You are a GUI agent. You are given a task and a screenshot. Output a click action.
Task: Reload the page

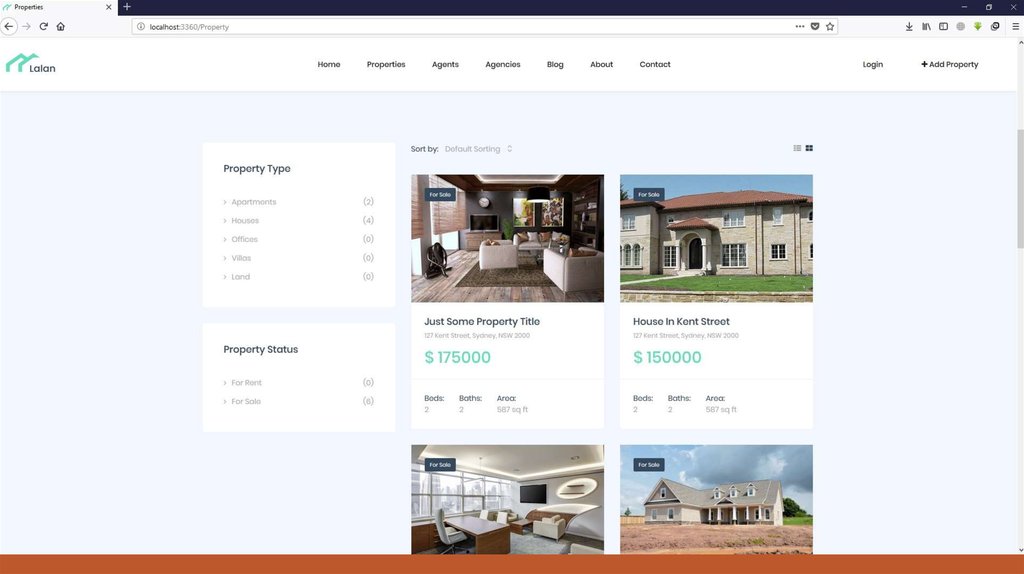tap(43, 27)
